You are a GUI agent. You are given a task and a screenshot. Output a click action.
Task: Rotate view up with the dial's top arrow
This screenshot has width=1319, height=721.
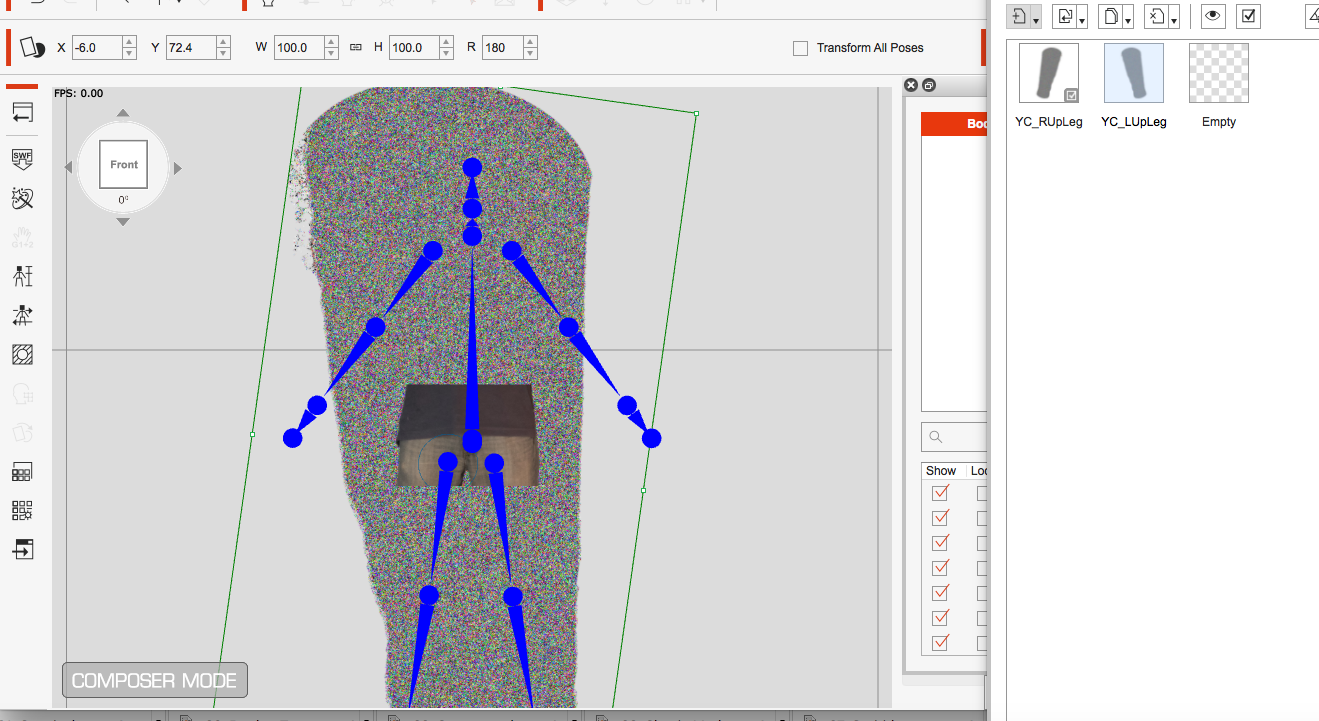click(x=123, y=112)
